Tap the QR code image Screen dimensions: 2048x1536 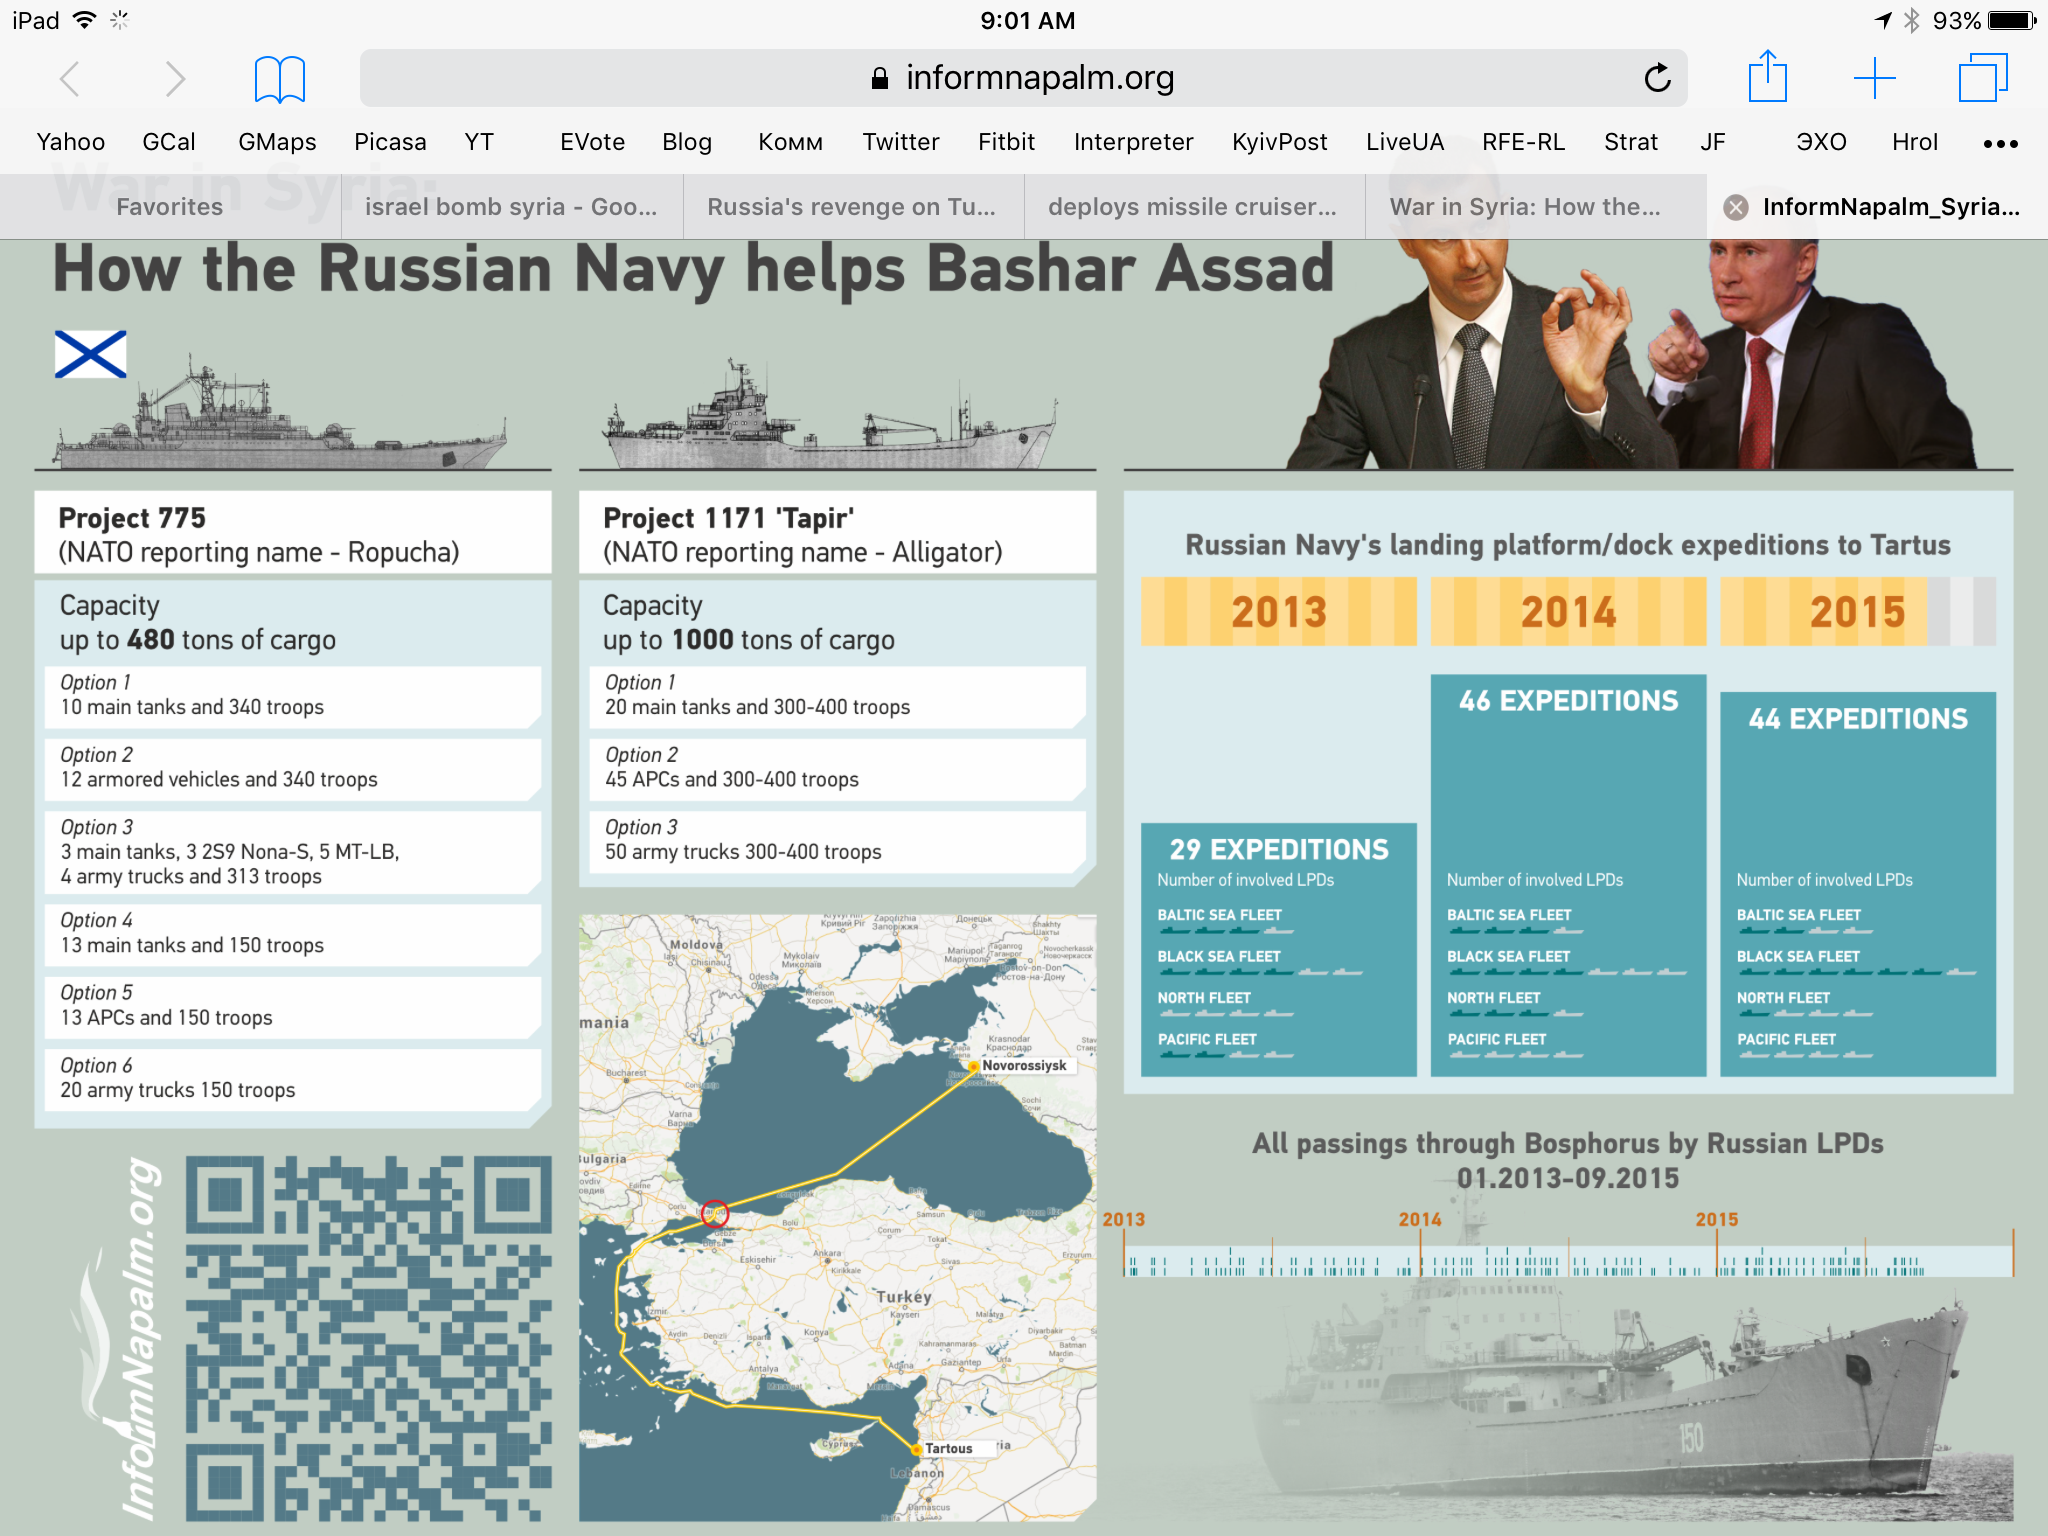point(368,1338)
